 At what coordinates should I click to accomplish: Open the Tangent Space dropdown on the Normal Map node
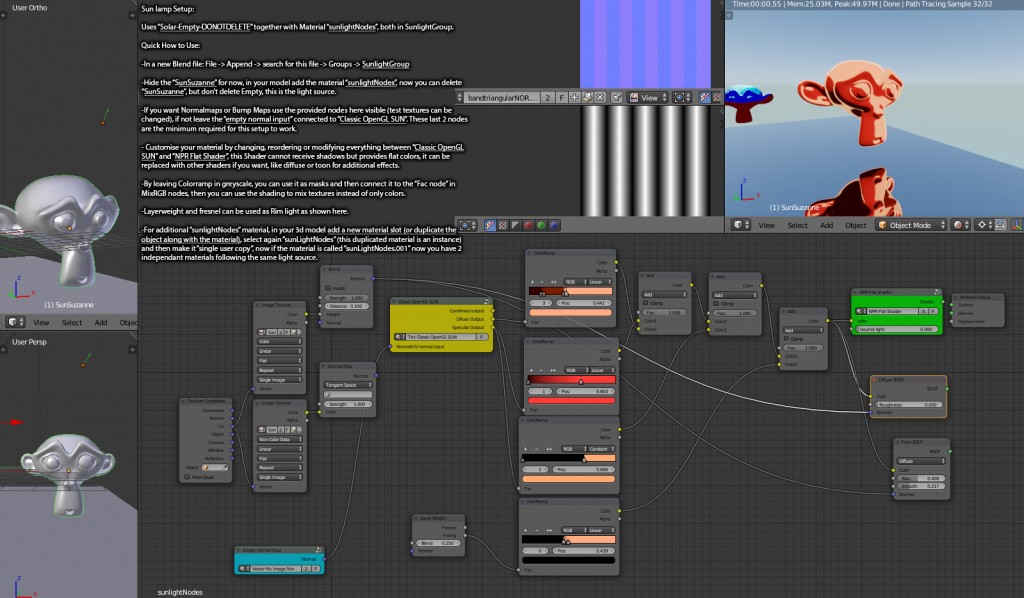tap(348, 385)
